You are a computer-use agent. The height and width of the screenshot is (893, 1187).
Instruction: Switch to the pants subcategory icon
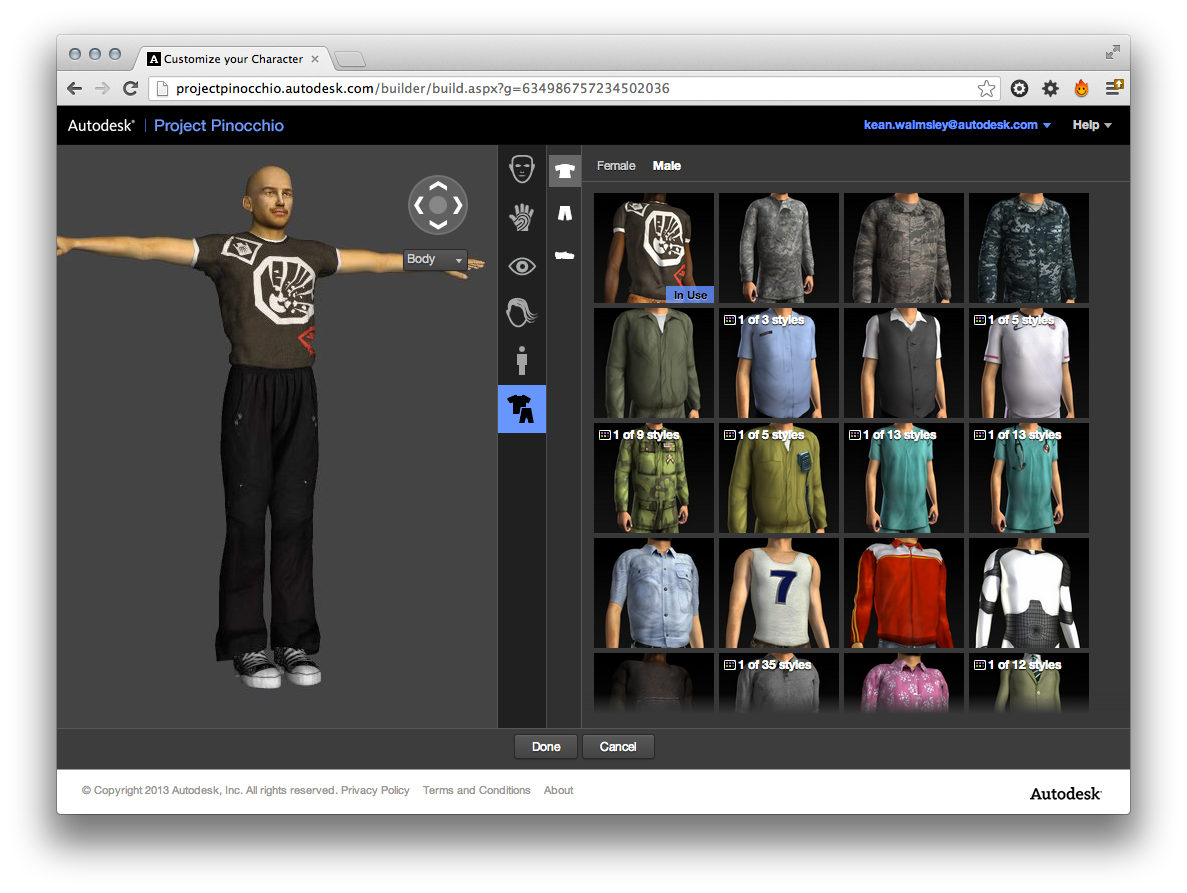click(565, 213)
